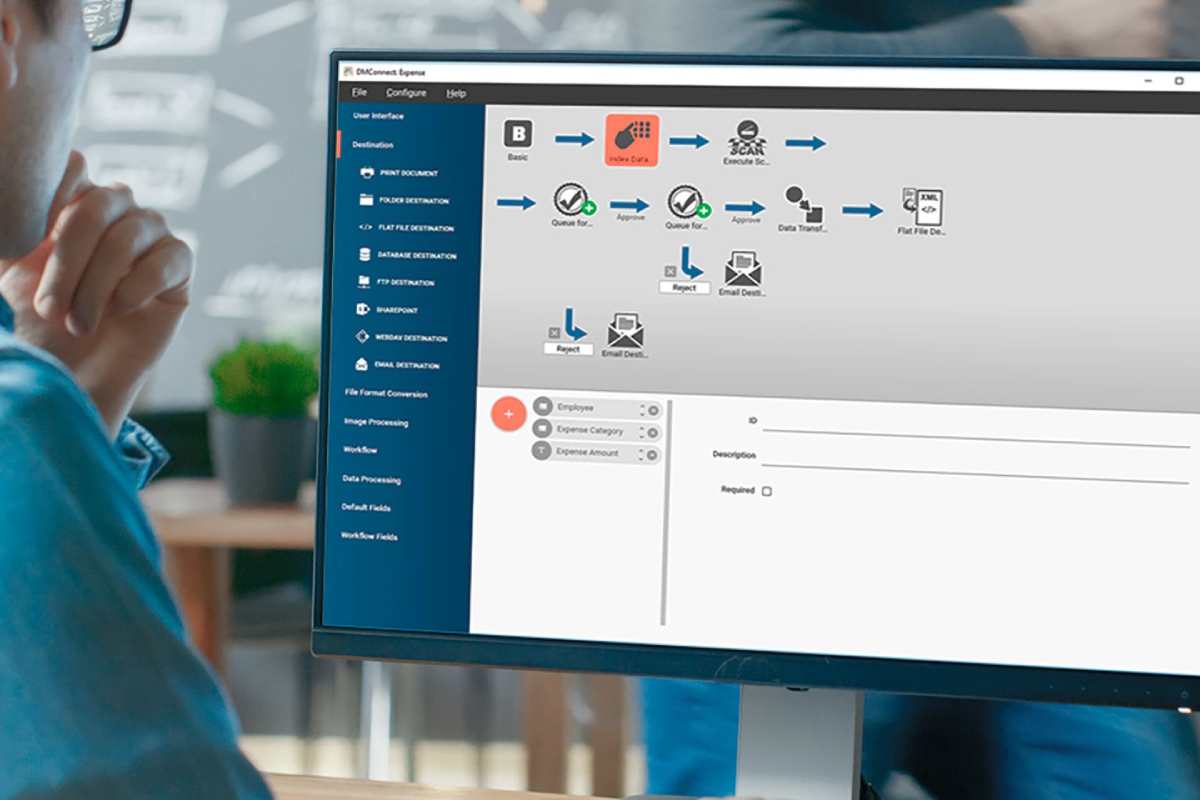Click the reorder arrows on Employee field
Viewport: 1200px width, 800px height.
pyautogui.click(x=641, y=408)
